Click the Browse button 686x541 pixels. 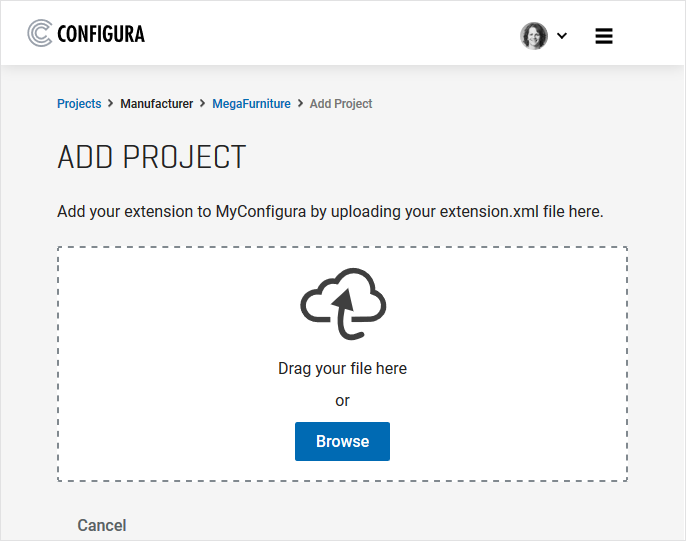pos(342,441)
